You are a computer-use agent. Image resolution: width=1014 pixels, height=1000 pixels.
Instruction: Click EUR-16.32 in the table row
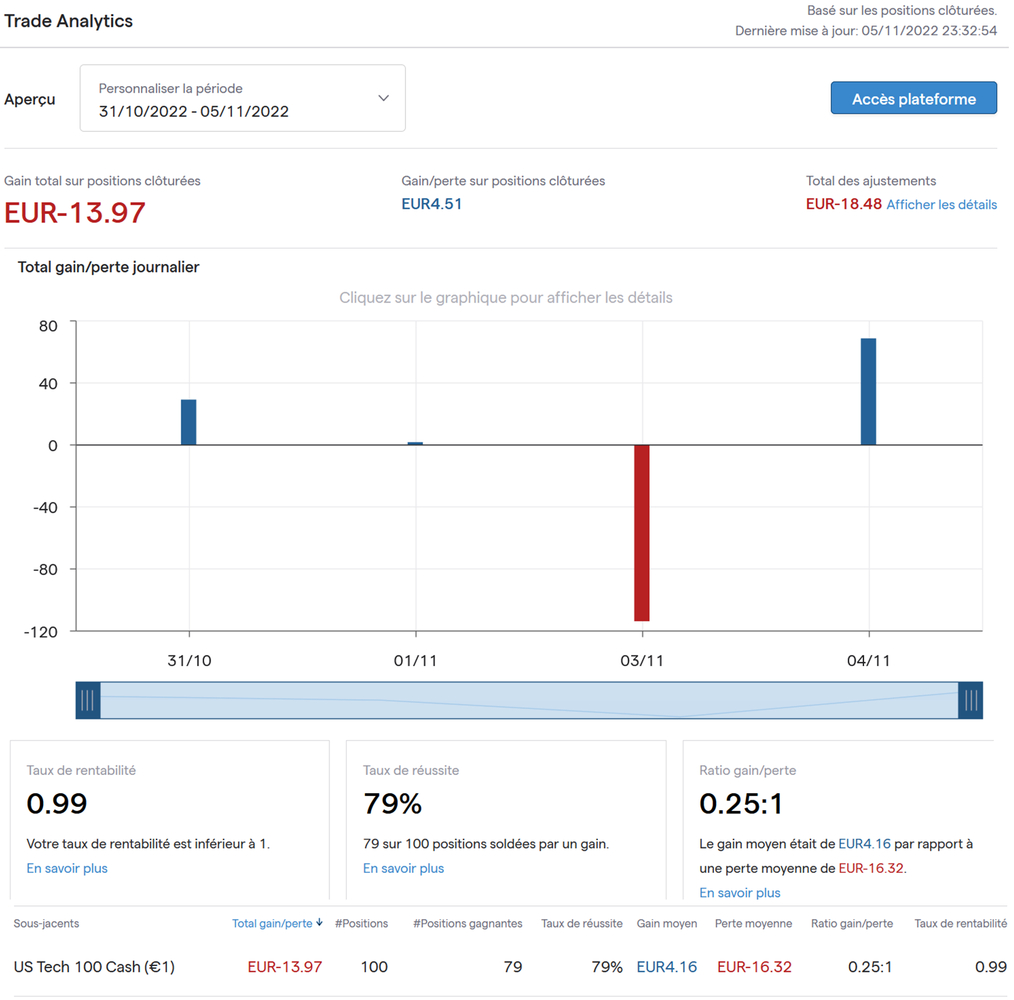pos(754,967)
